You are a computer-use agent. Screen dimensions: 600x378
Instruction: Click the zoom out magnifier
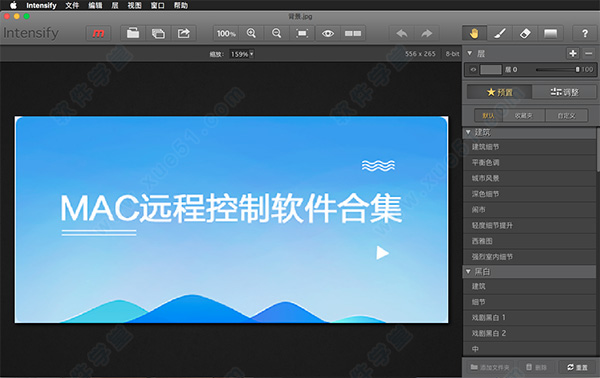276,34
